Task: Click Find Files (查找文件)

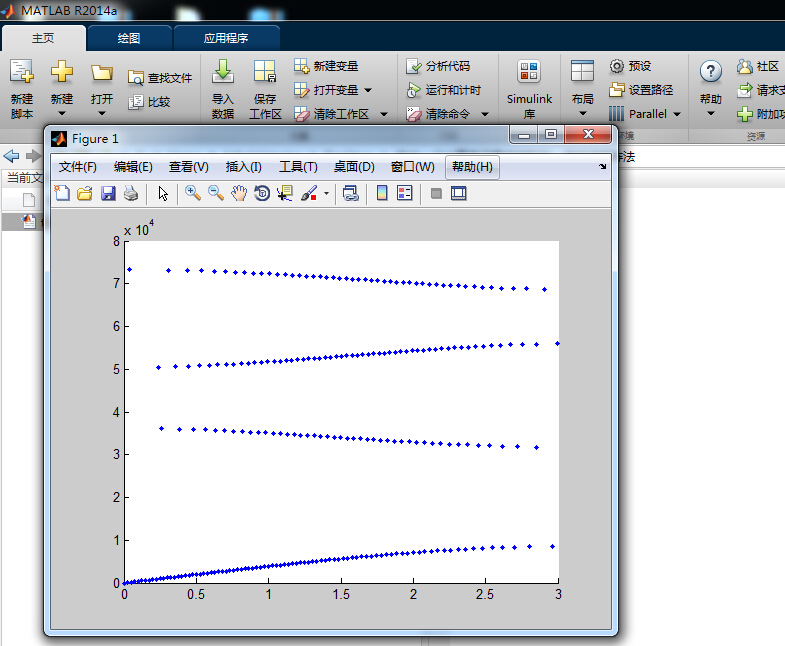Action: point(160,78)
